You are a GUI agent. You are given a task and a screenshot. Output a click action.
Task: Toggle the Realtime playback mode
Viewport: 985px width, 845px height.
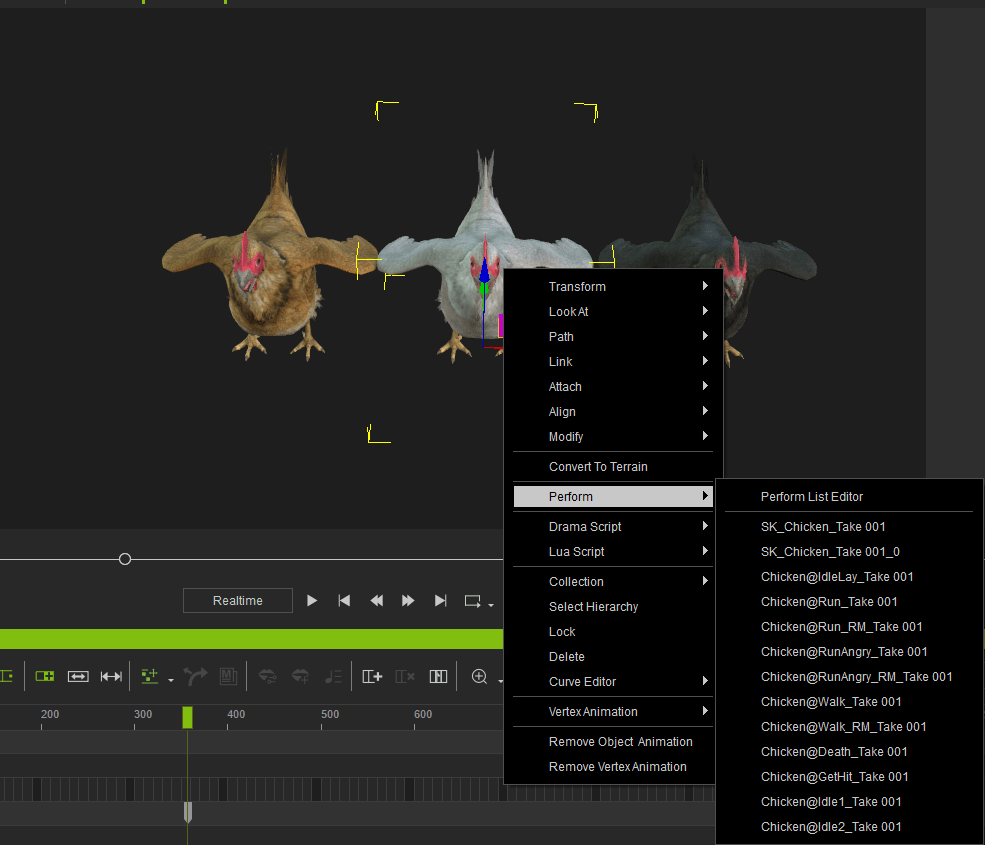238,601
